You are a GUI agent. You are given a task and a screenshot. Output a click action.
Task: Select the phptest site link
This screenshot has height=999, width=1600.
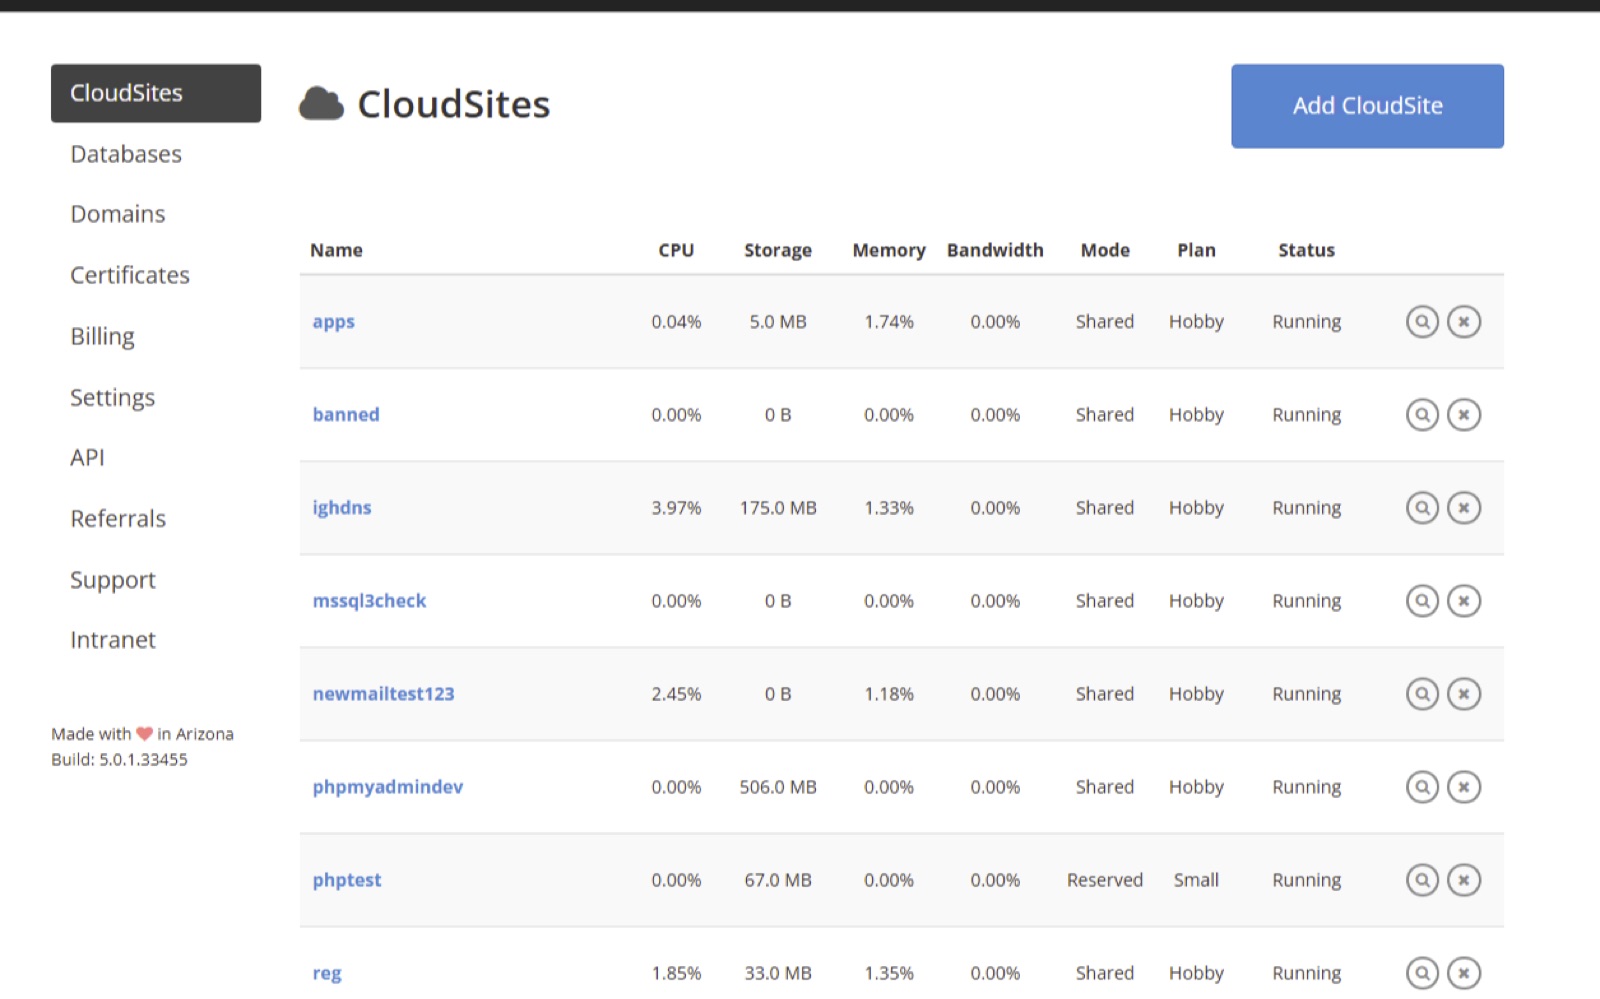tap(347, 880)
